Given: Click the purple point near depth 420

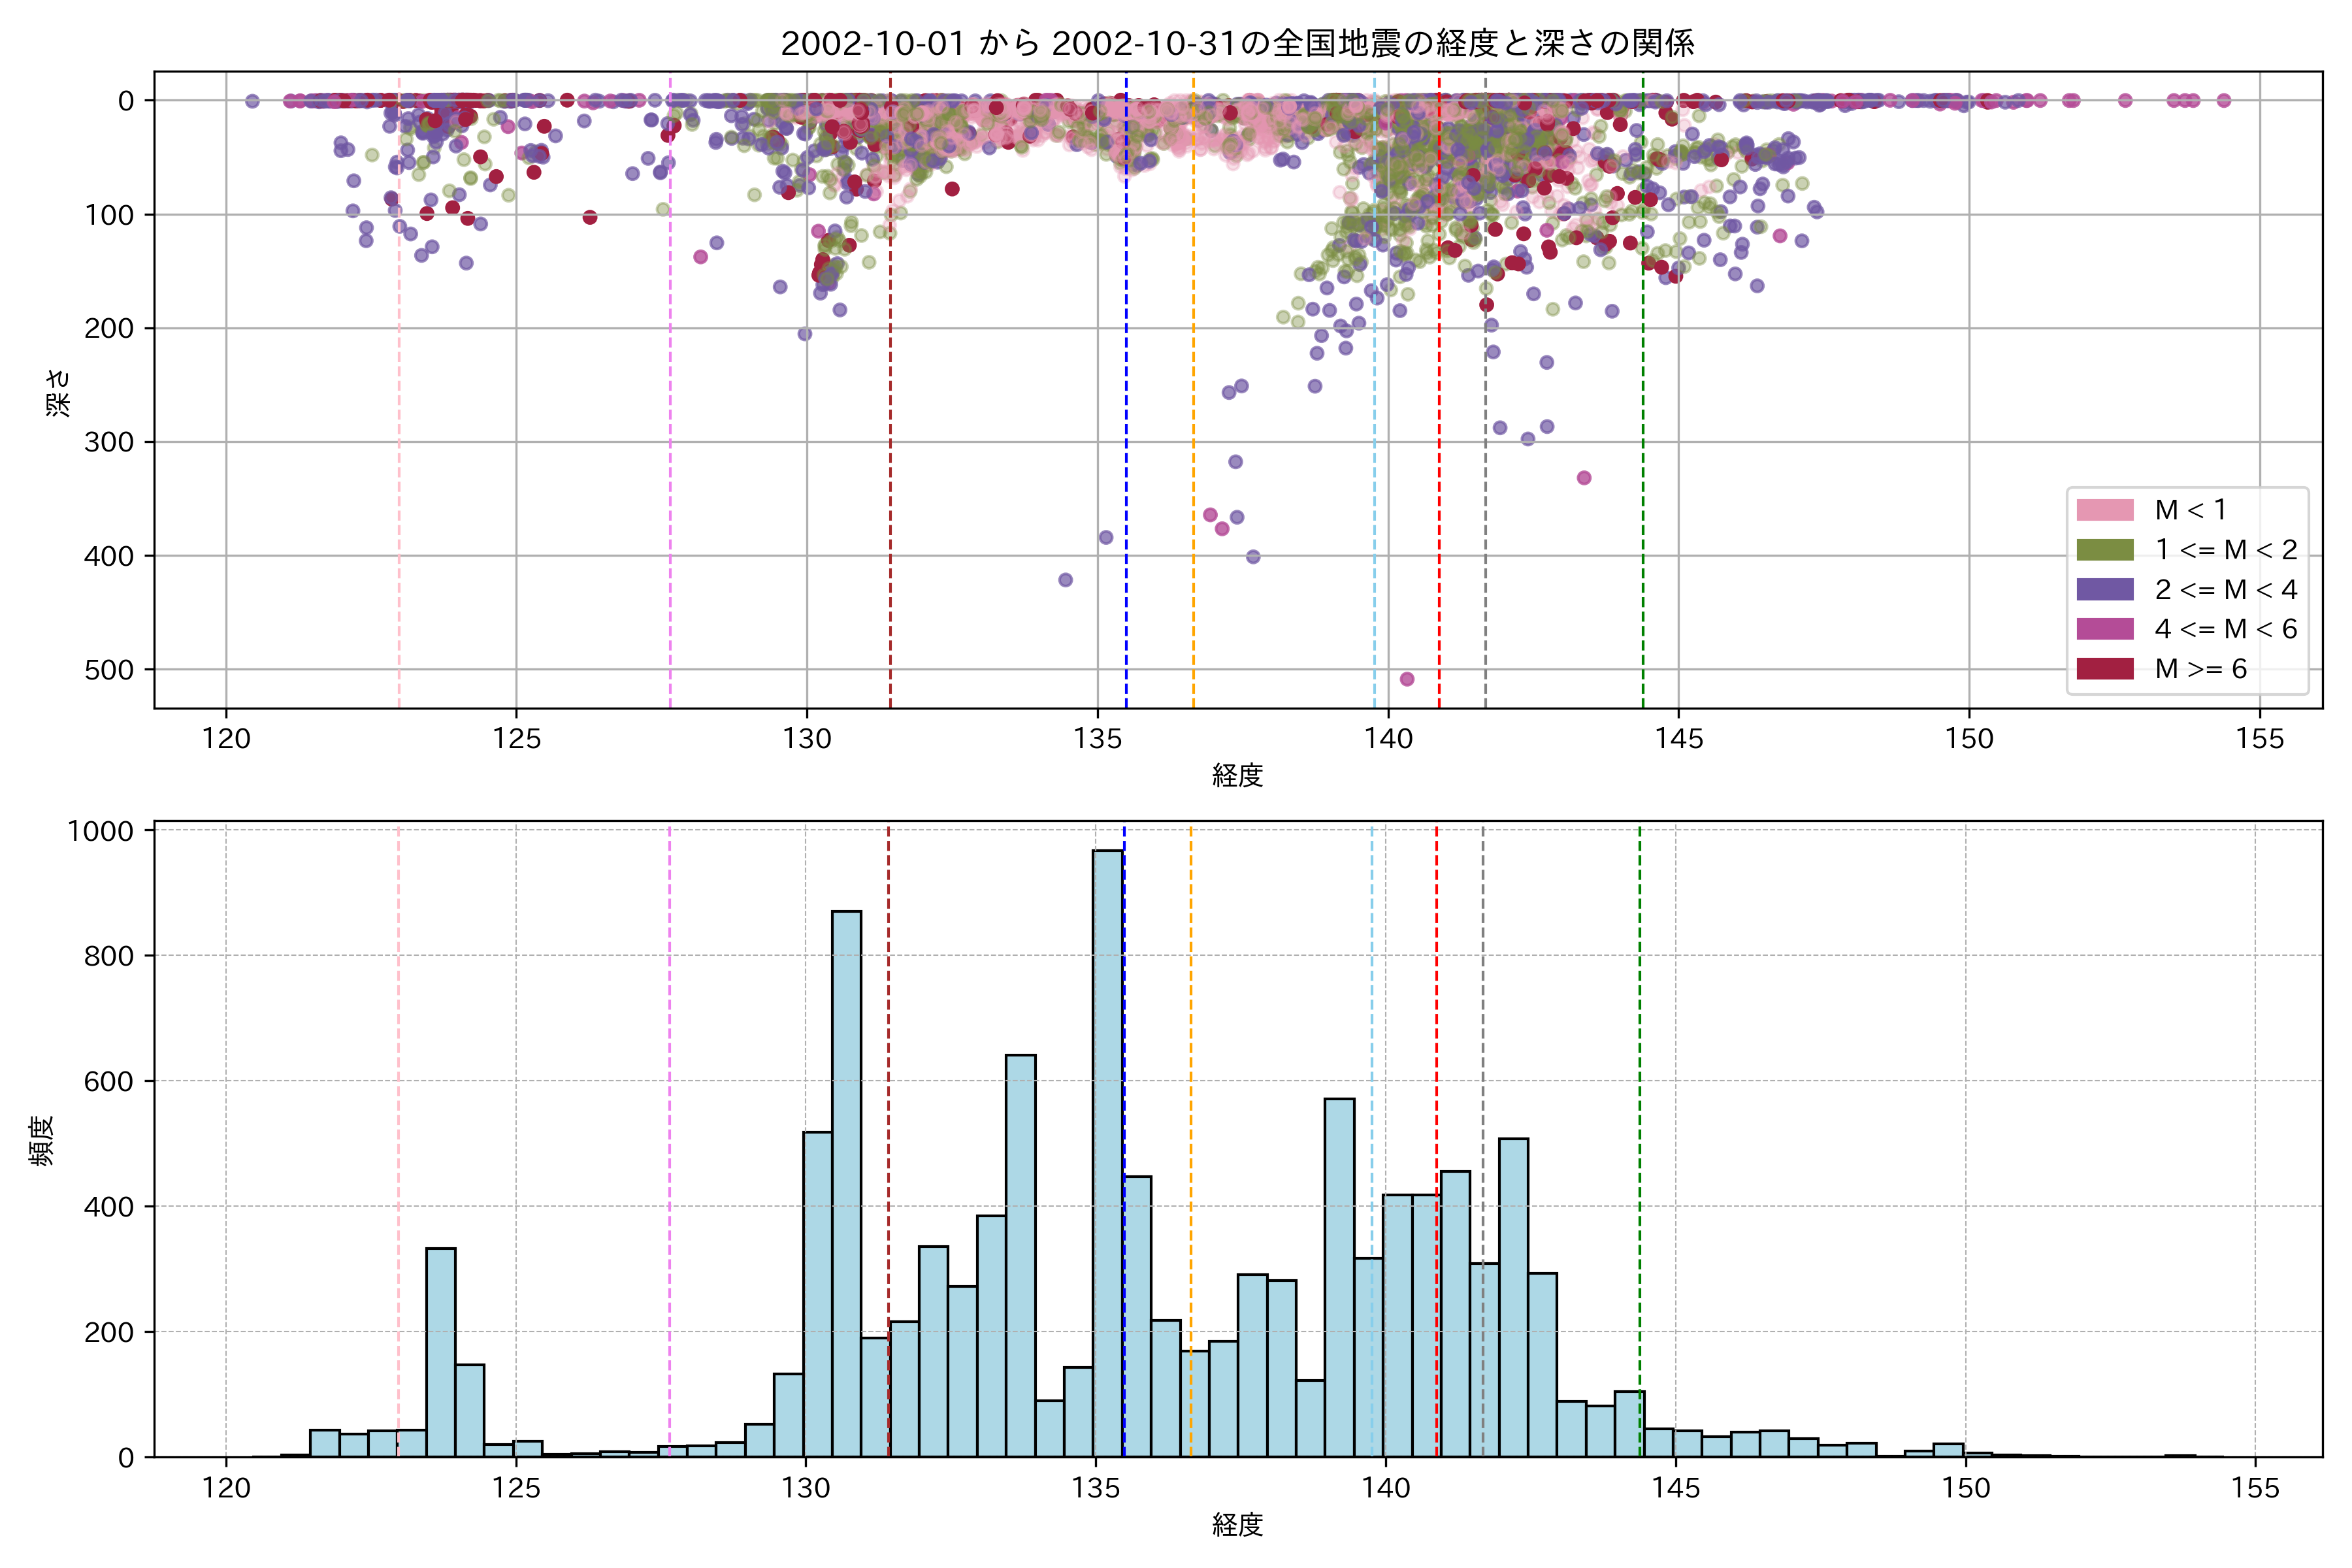Looking at the screenshot, I should [x=1065, y=580].
